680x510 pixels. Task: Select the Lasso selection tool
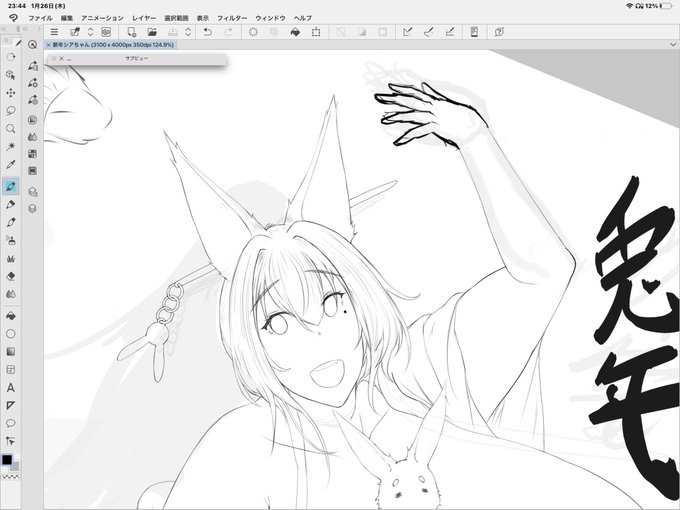coord(11,111)
